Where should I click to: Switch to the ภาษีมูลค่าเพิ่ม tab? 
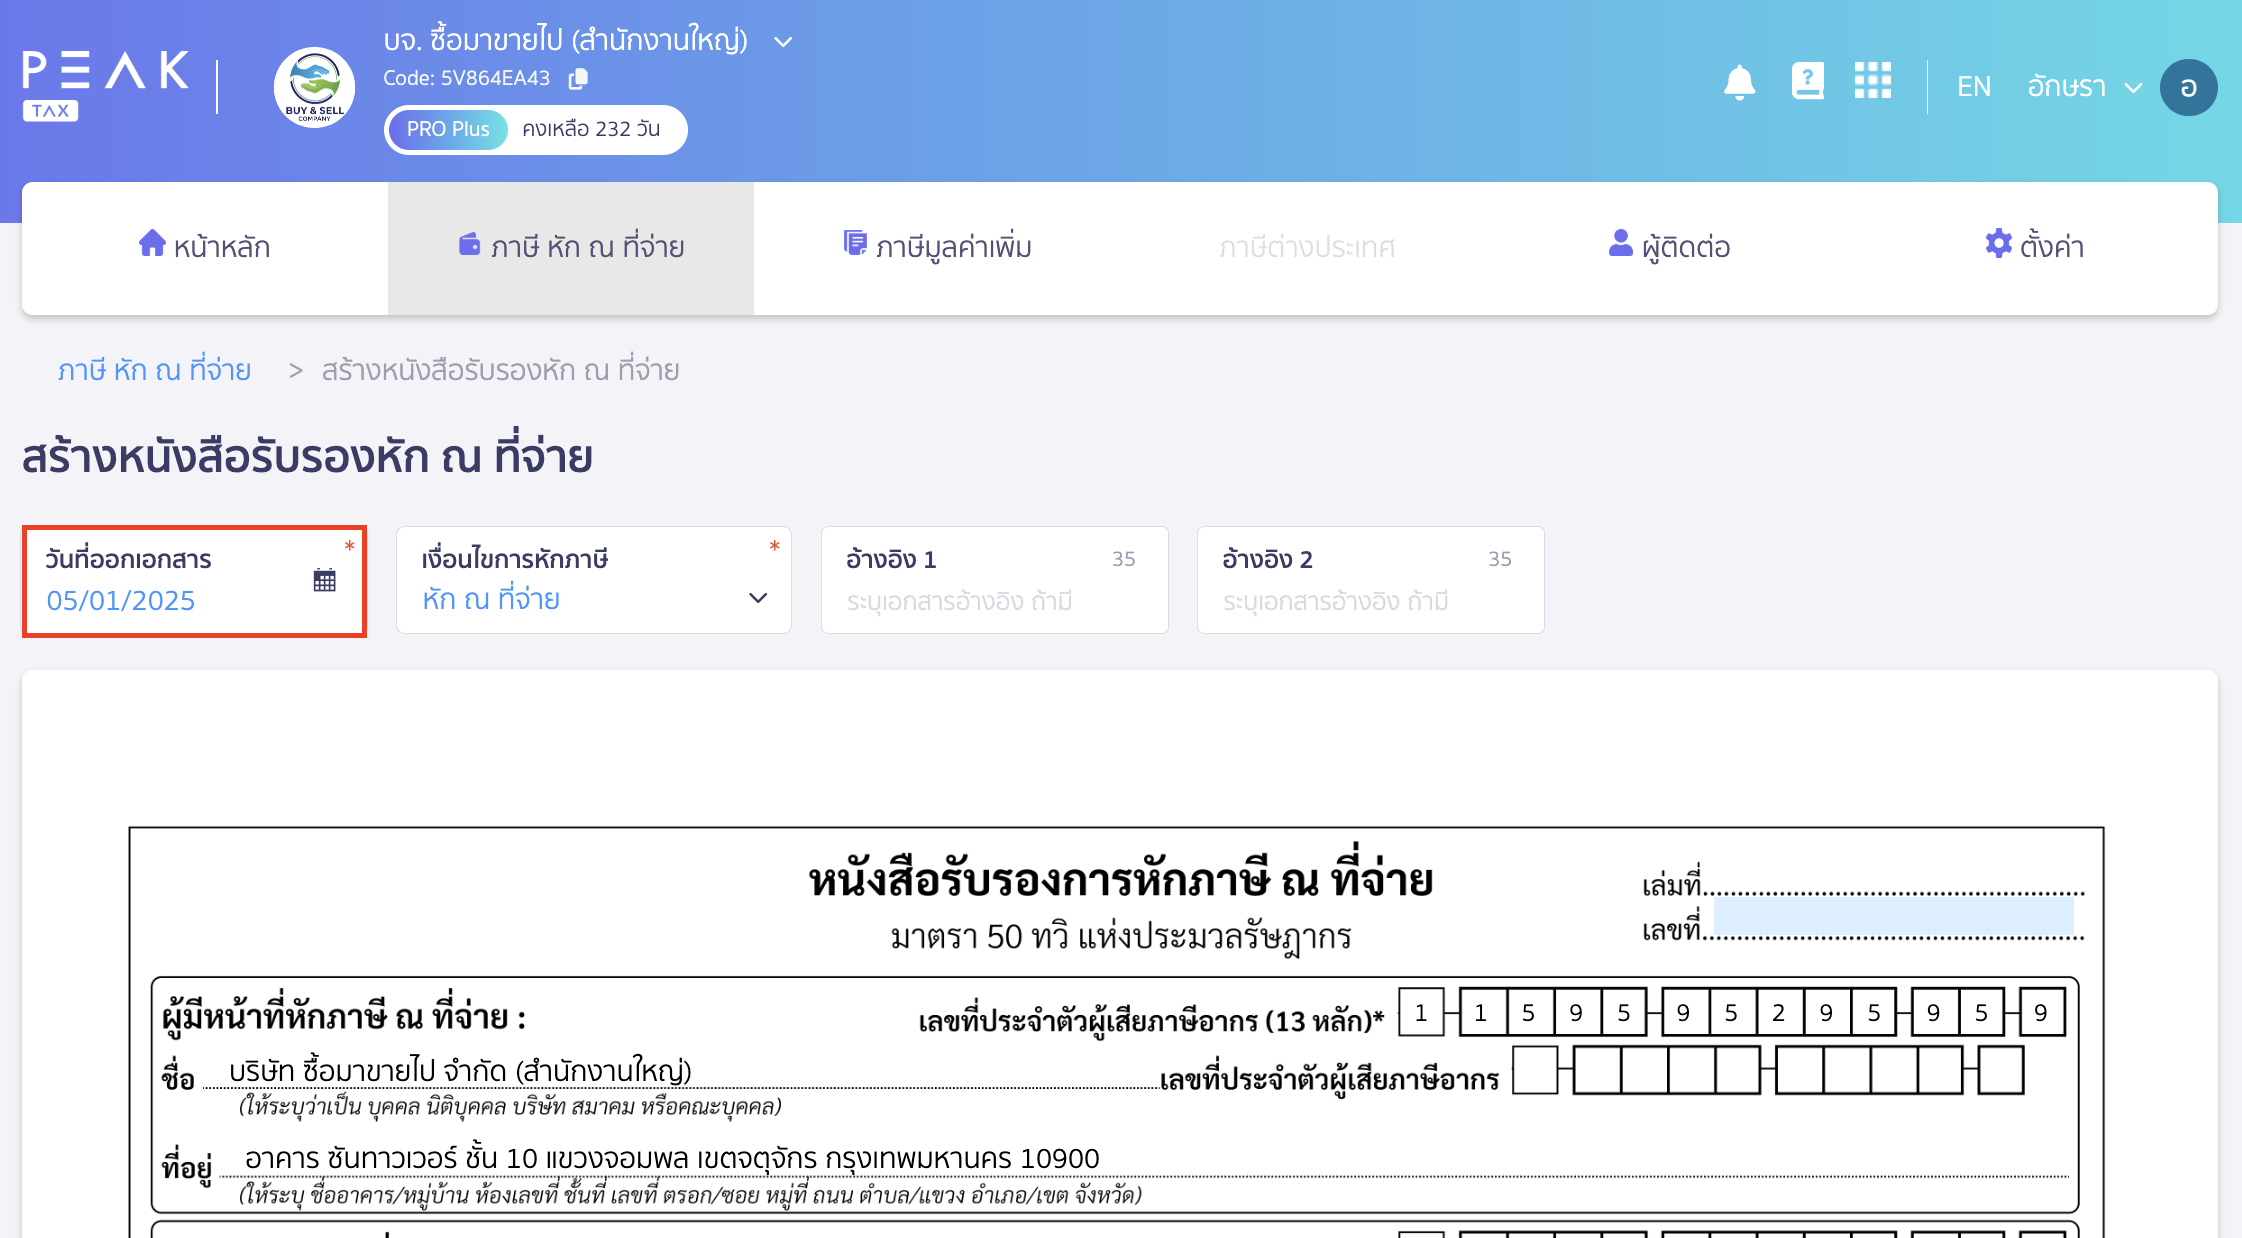tap(938, 247)
